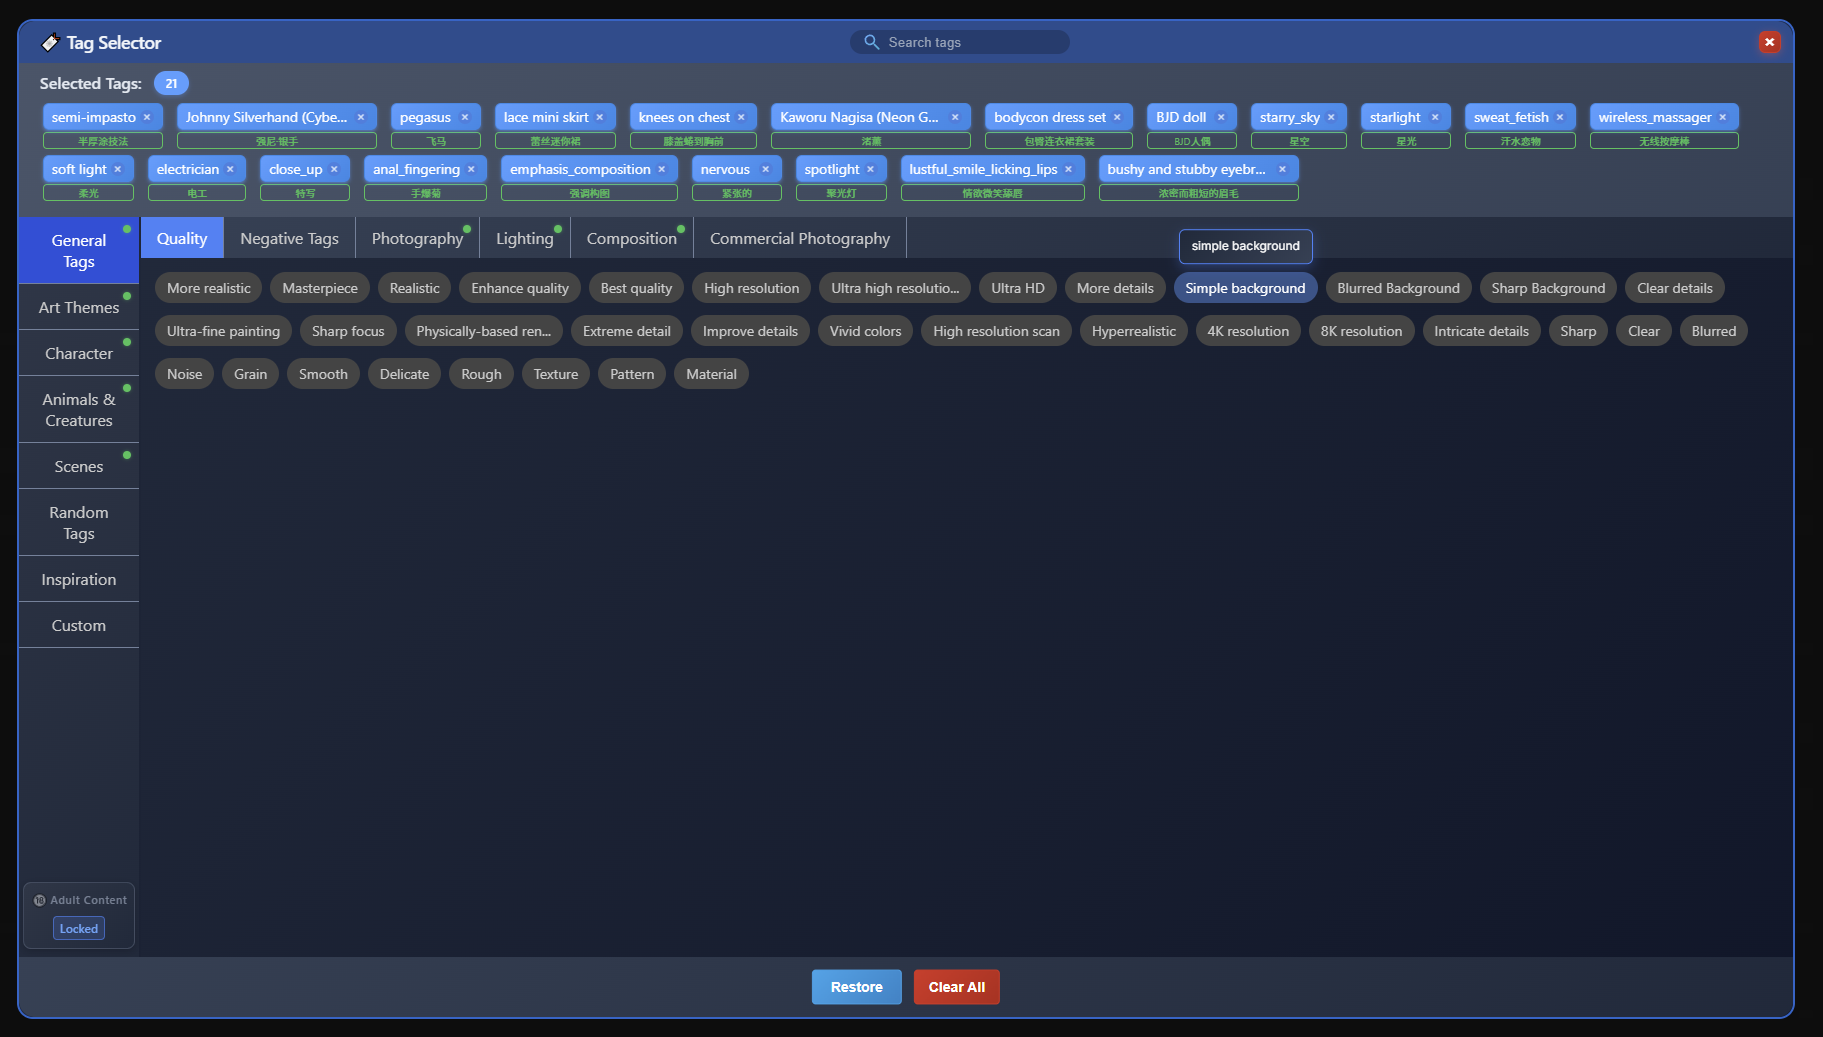Viewport: 1823px width, 1037px height.
Task: Click the Clear All button
Action: click(x=957, y=987)
